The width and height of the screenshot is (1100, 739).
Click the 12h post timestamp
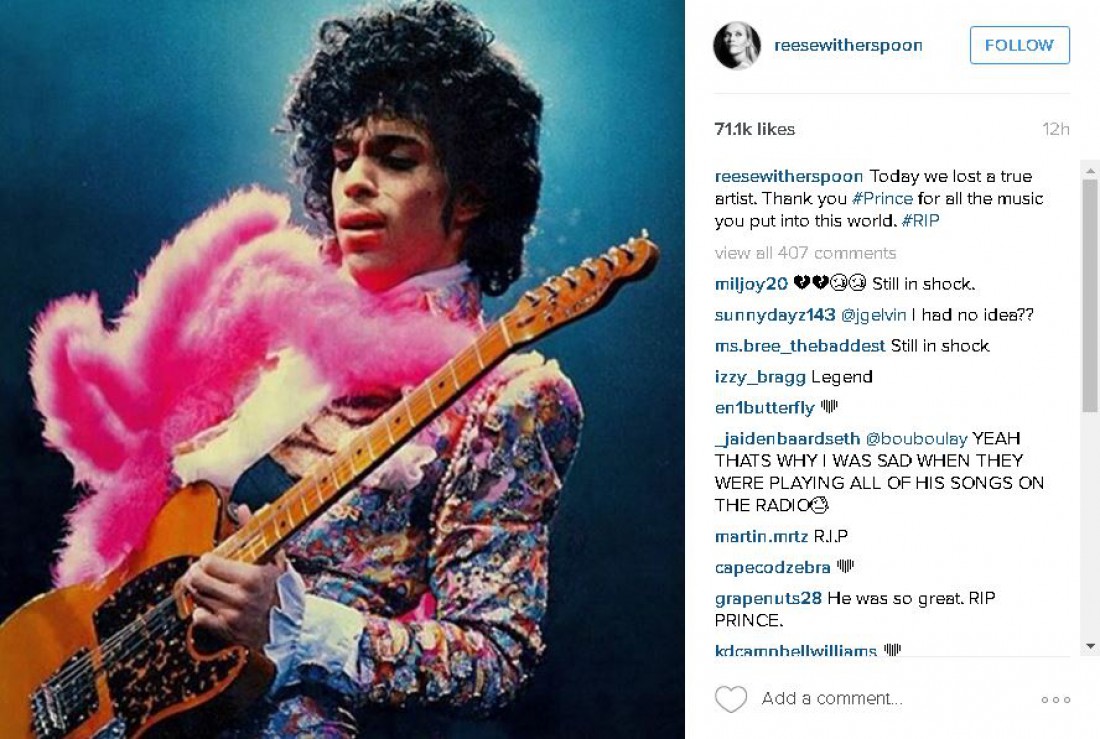click(1056, 129)
